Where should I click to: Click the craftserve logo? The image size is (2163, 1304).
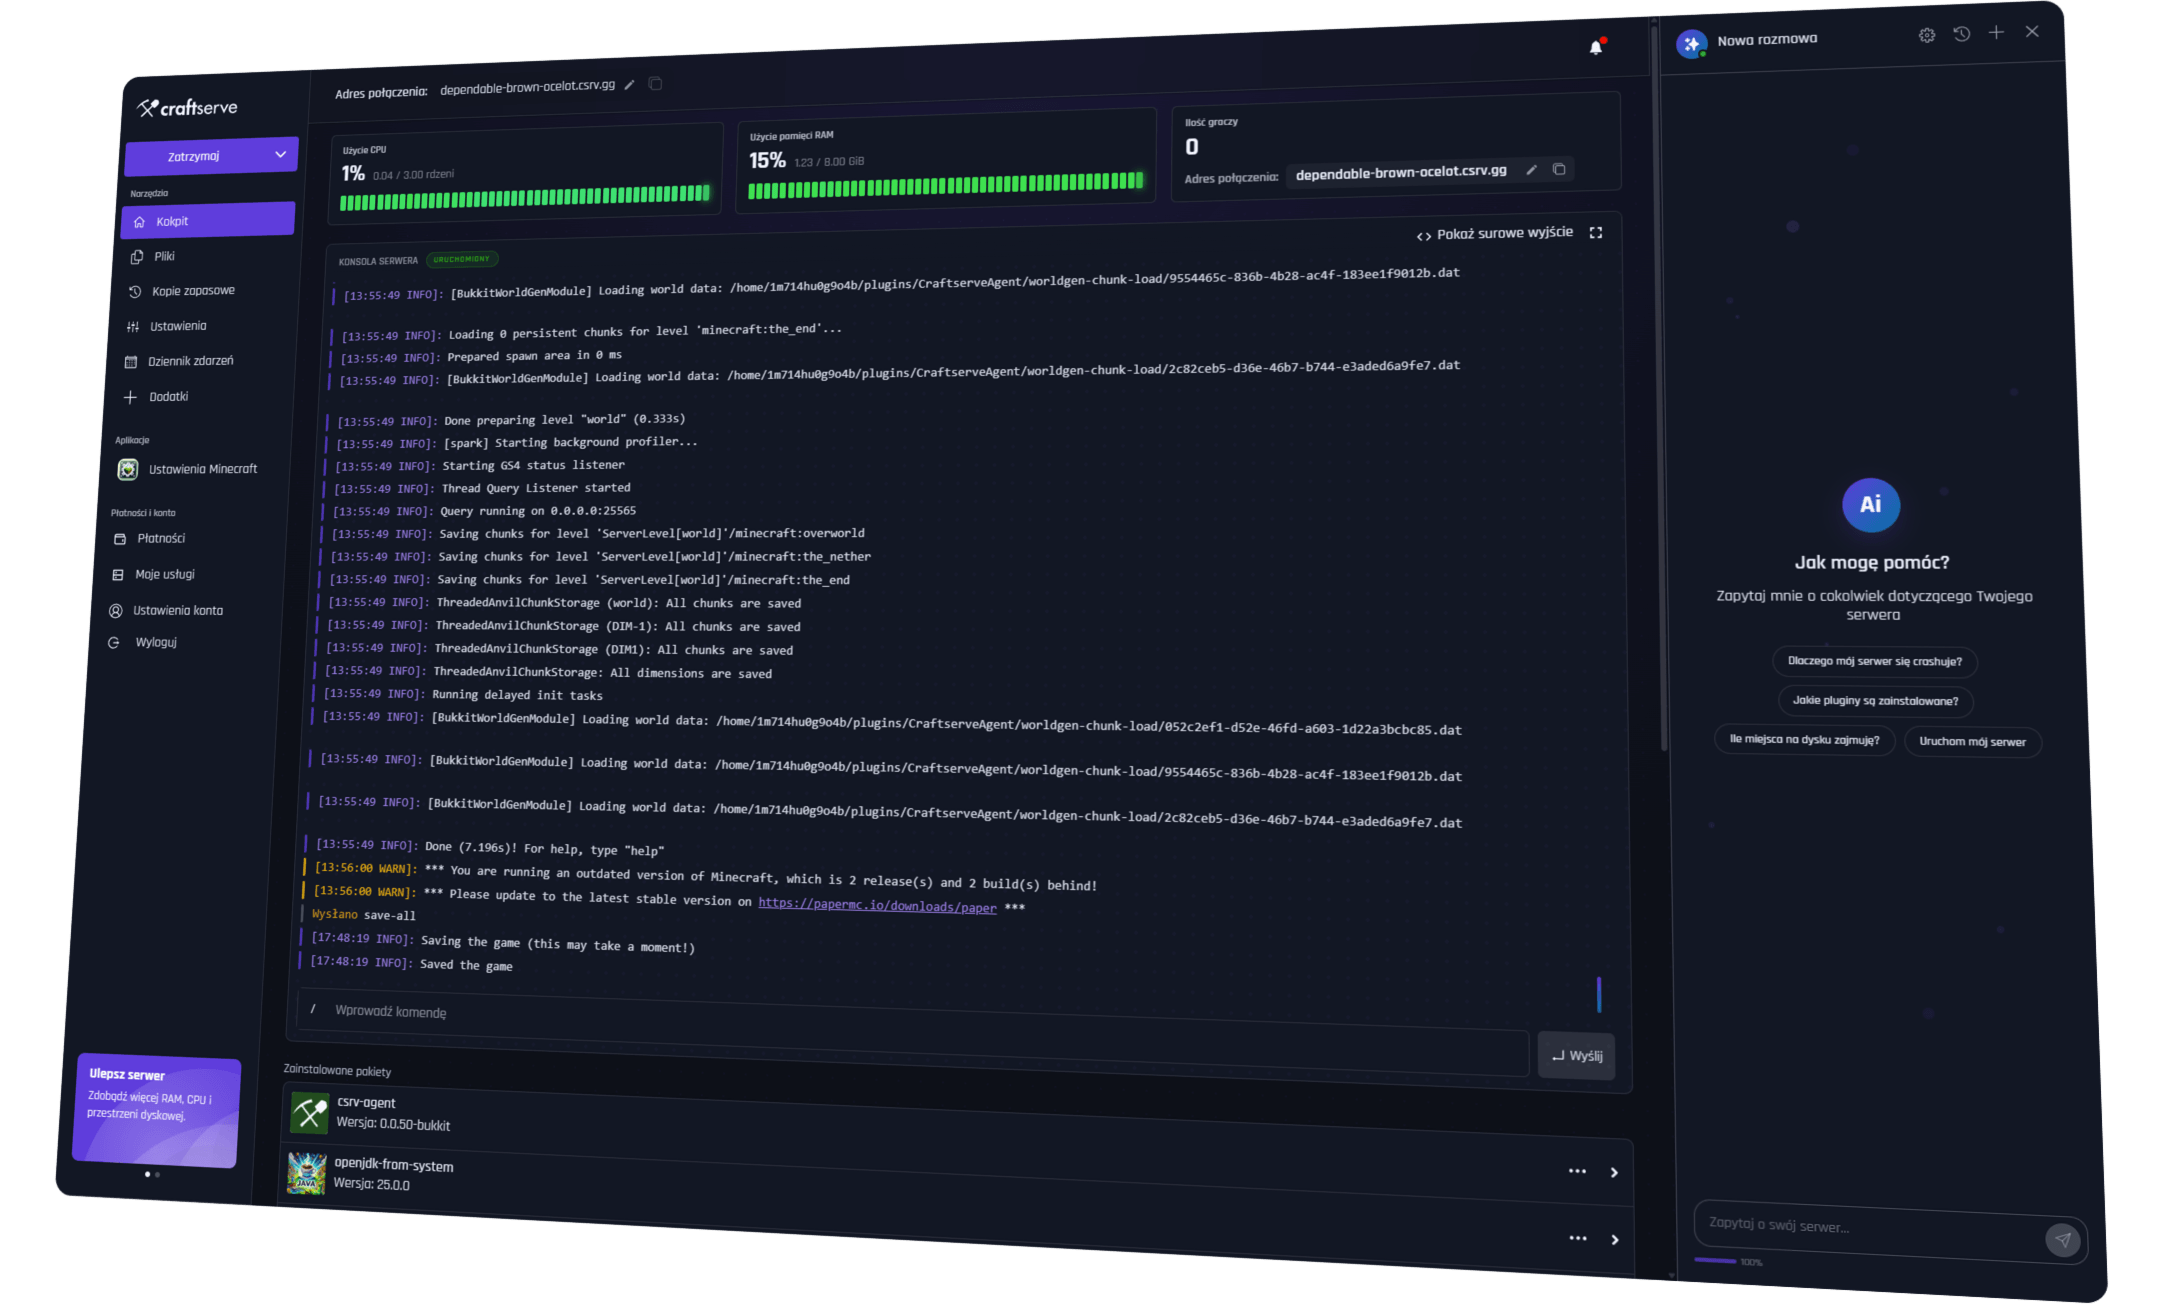[x=188, y=107]
